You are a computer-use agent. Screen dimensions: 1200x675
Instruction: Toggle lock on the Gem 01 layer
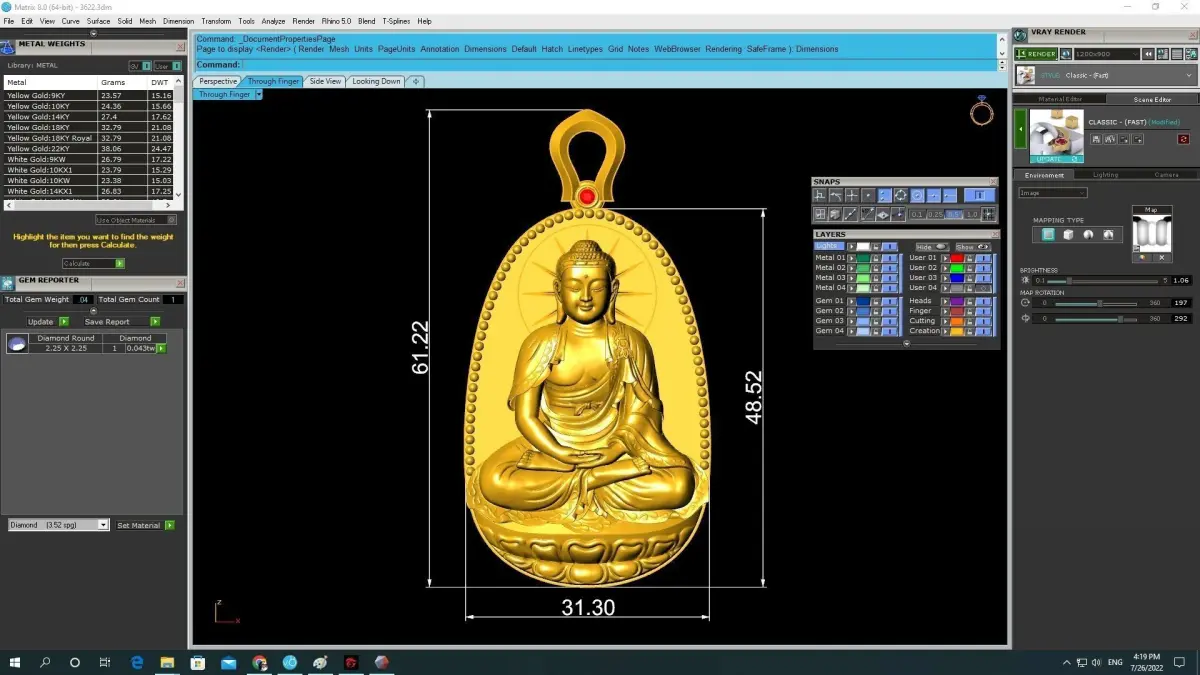(x=876, y=301)
